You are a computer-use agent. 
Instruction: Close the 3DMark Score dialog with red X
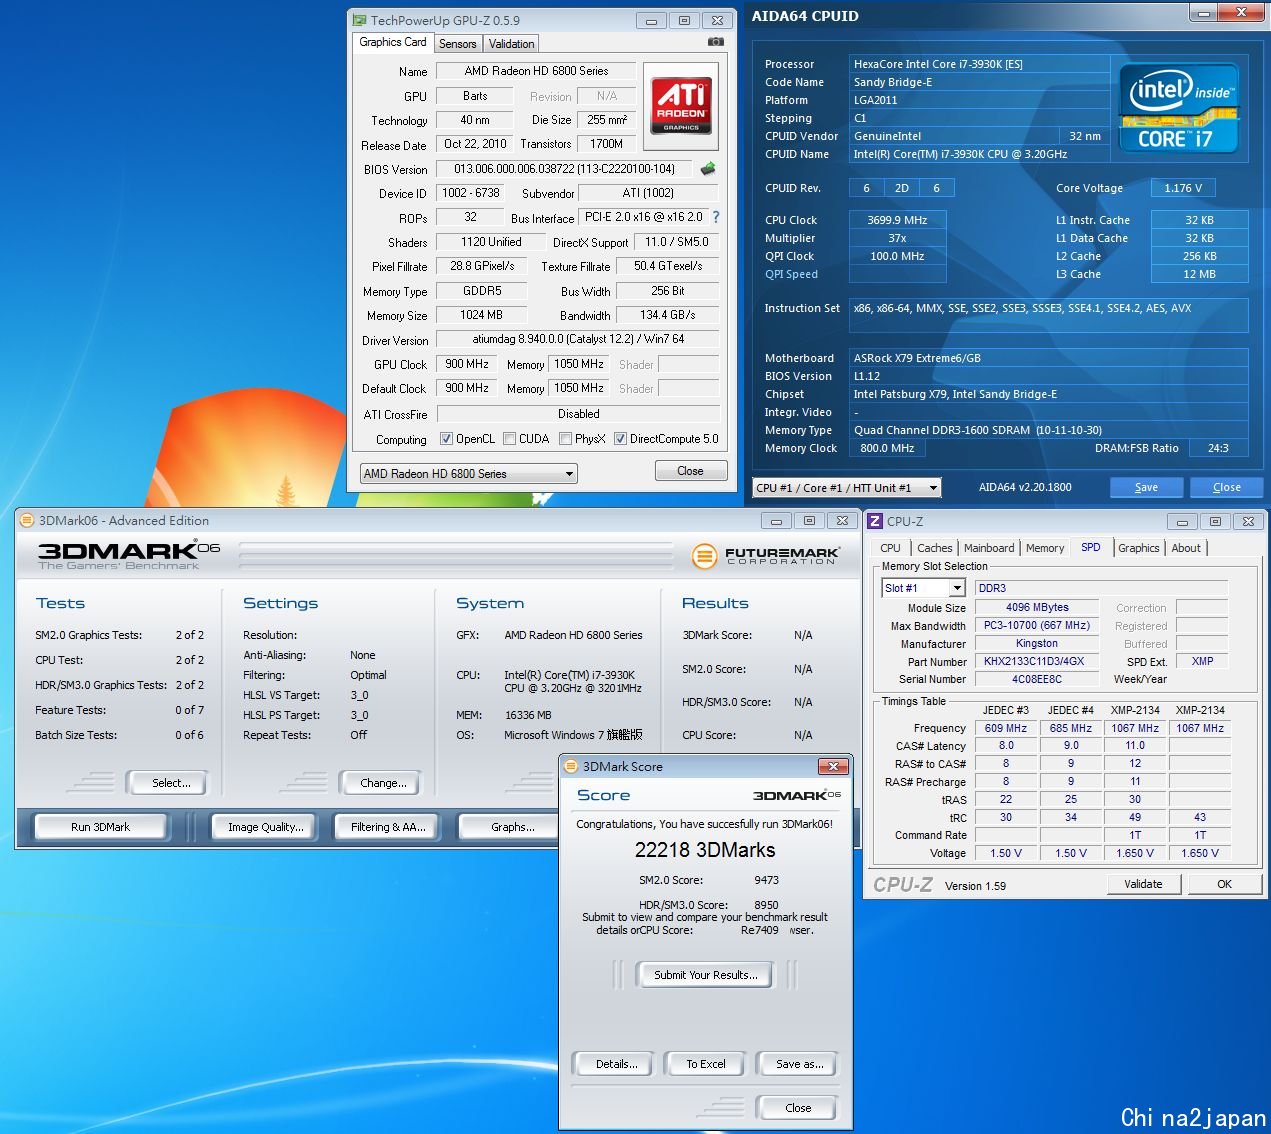[832, 766]
